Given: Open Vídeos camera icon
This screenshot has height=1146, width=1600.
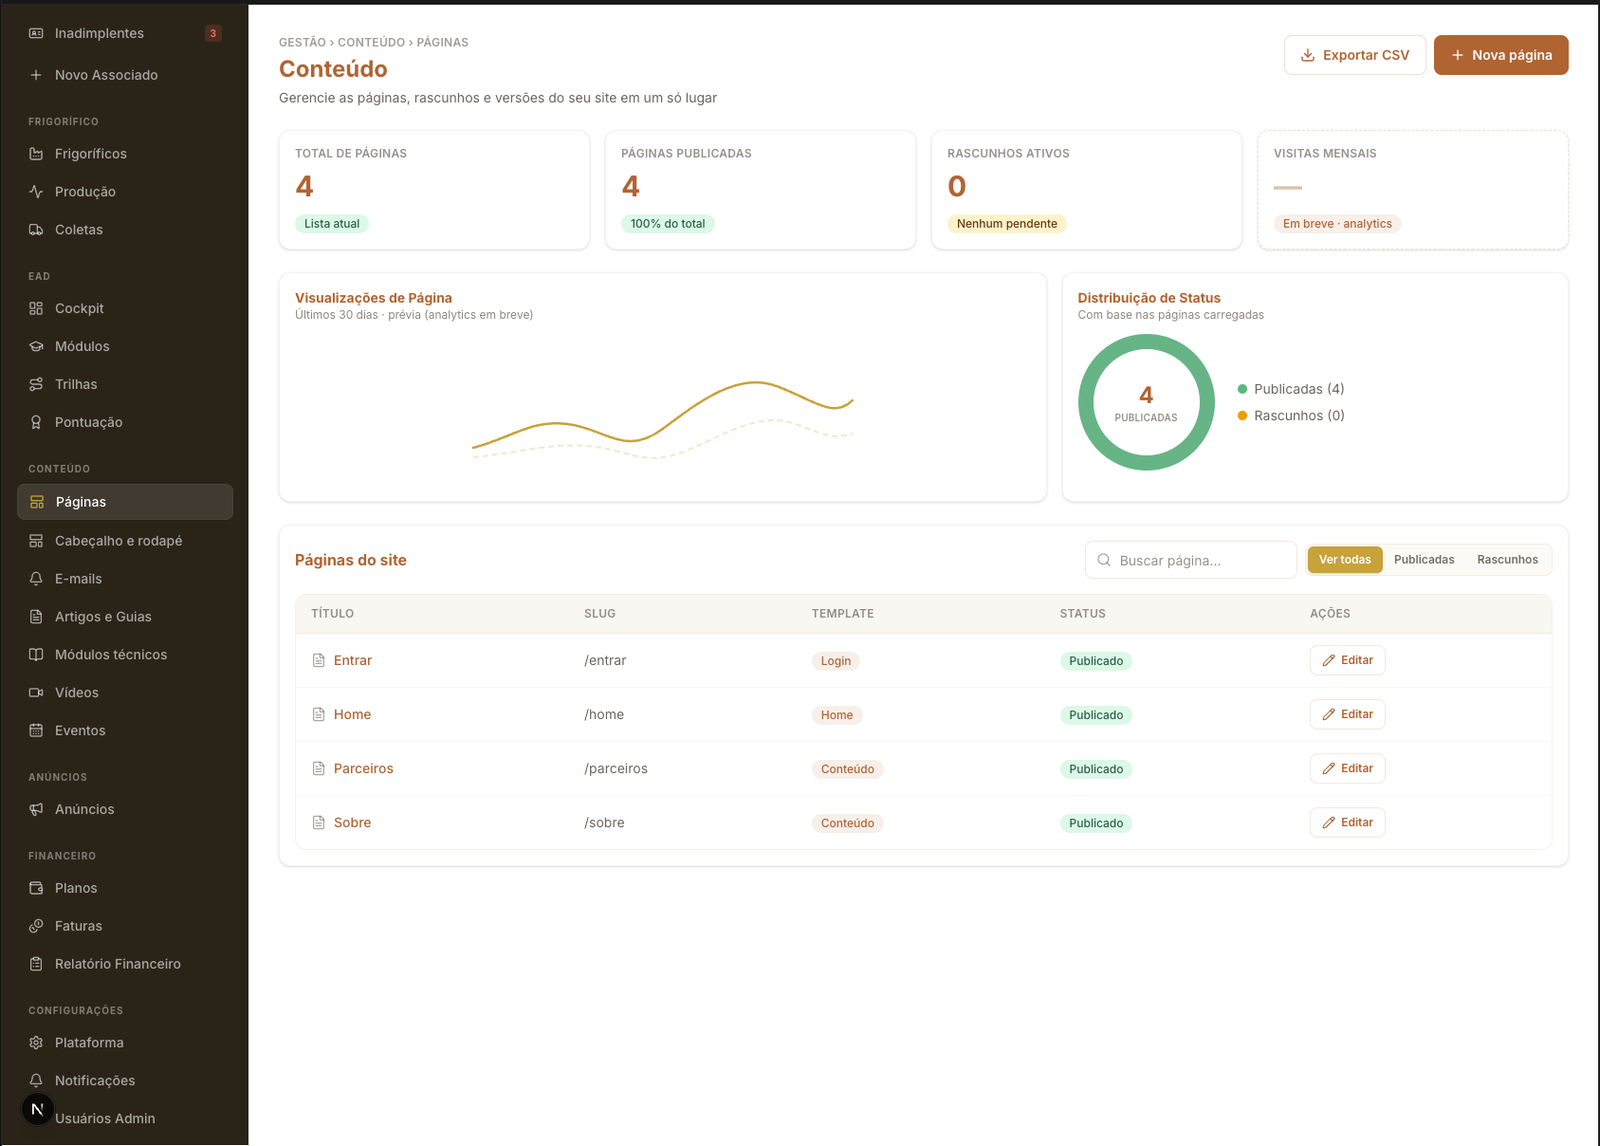Looking at the screenshot, I should pyautogui.click(x=36, y=693).
